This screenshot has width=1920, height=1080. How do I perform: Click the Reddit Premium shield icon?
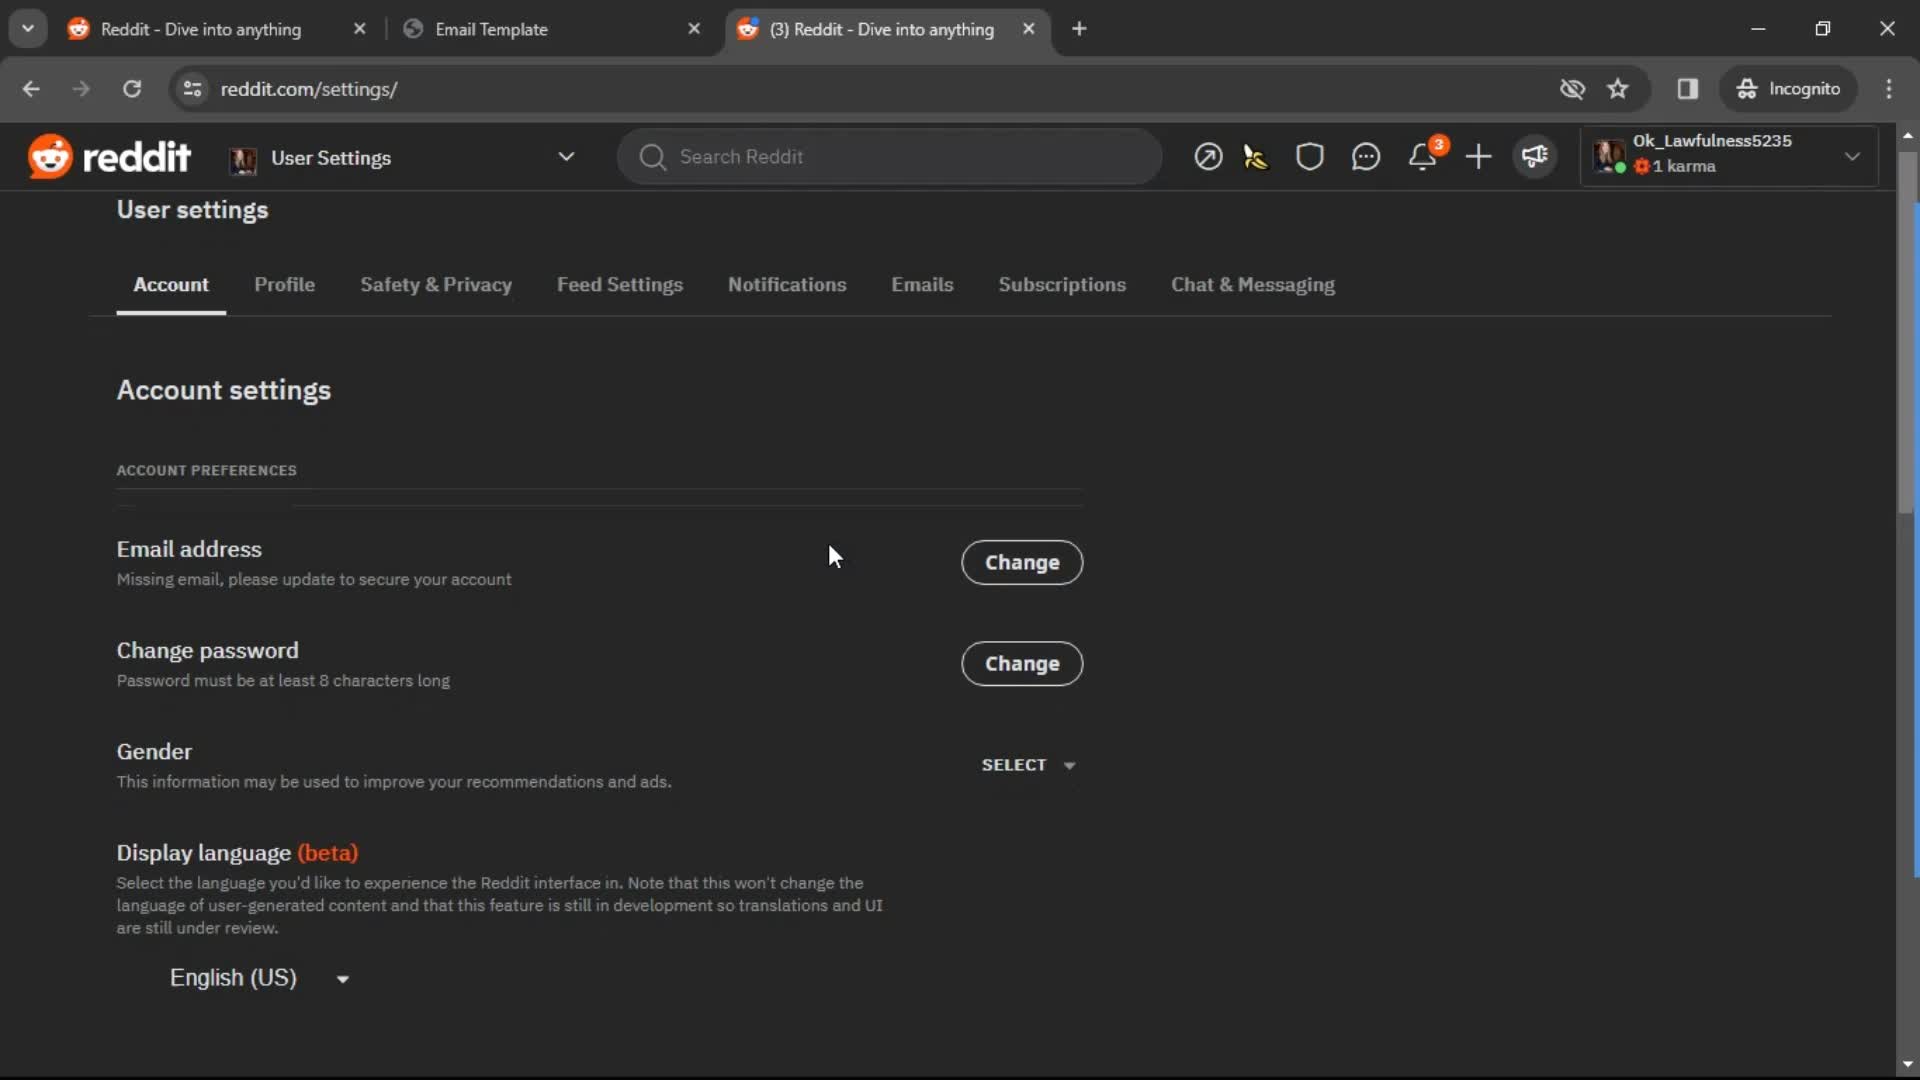click(1311, 156)
